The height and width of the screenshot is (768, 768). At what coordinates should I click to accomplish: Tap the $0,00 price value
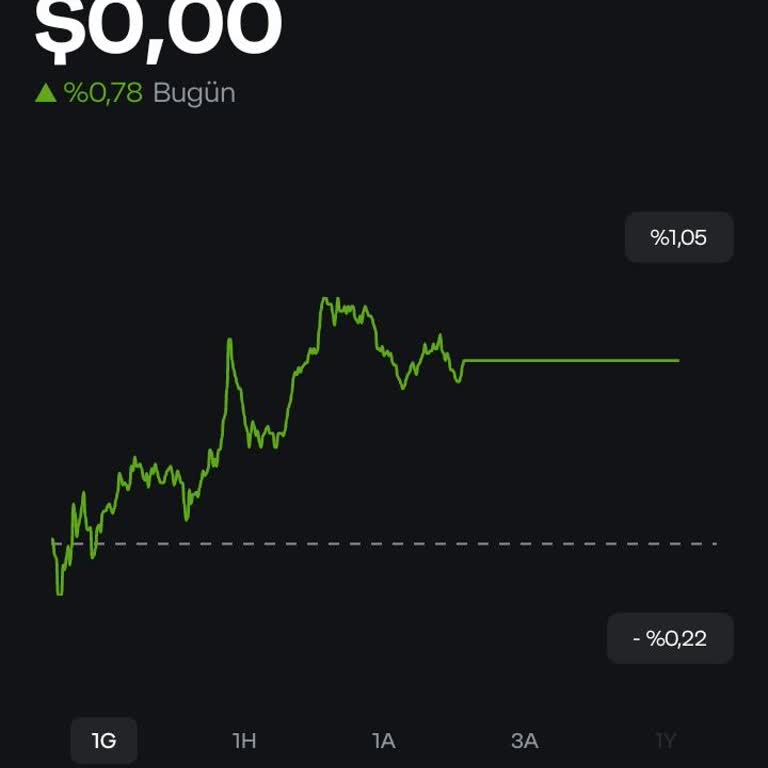pos(158,30)
